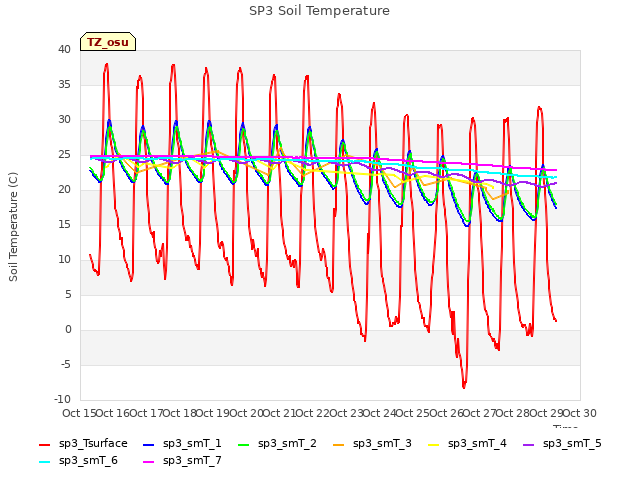Click the red sp3_Tsurface legend swatch
640x480 pixels.
tap(44, 445)
